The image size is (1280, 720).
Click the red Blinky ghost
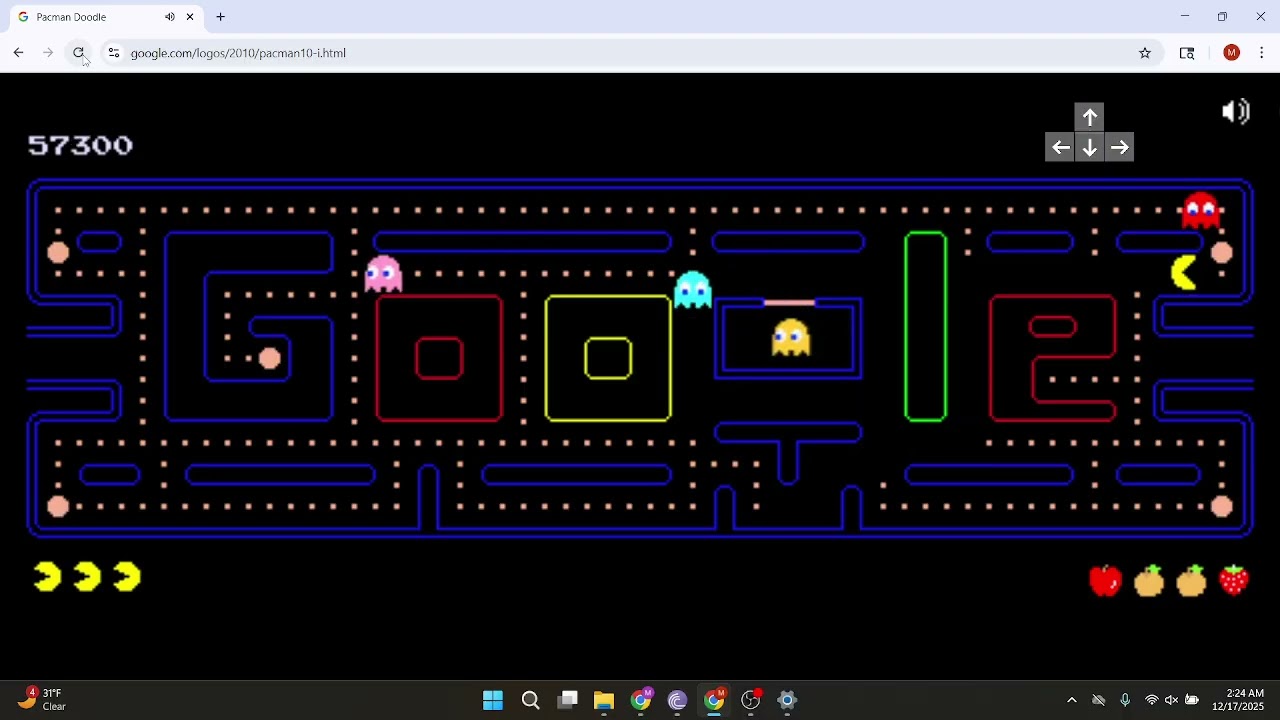(x=1201, y=210)
